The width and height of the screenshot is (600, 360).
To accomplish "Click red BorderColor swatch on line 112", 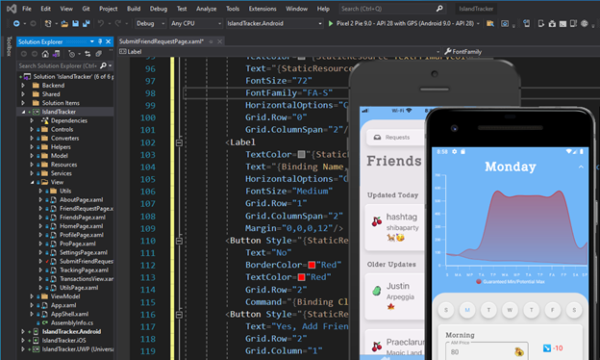I will point(311,265).
